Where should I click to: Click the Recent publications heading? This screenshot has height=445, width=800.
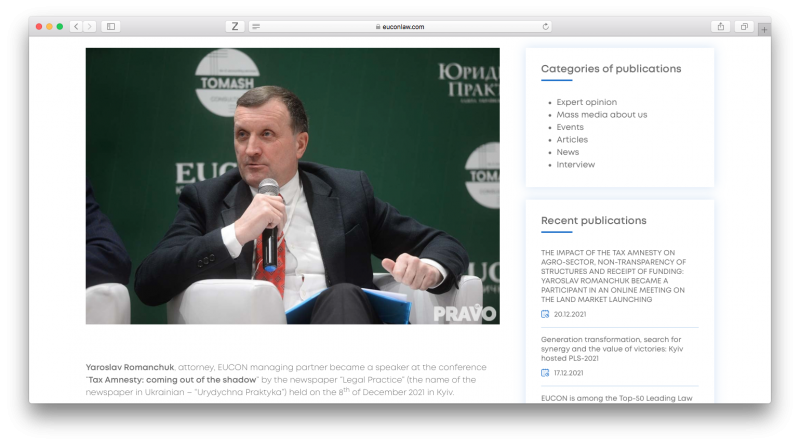pos(593,220)
